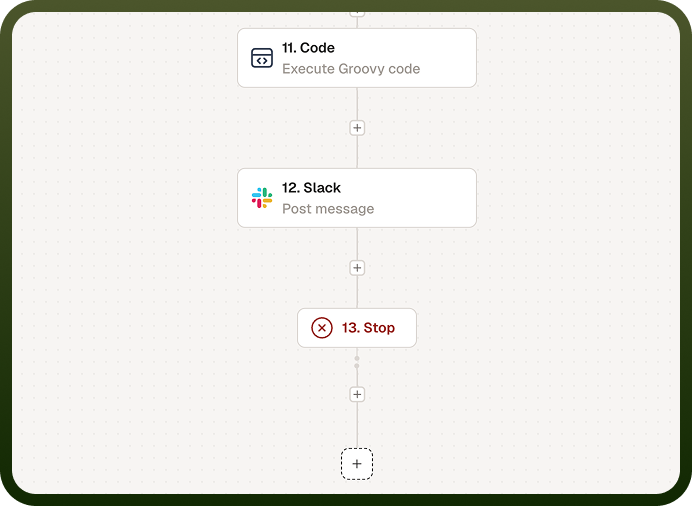Image resolution: width=692 pixels, height=506 pixels.
Task: Click connector line below the Code card
Action: point(357,104)
